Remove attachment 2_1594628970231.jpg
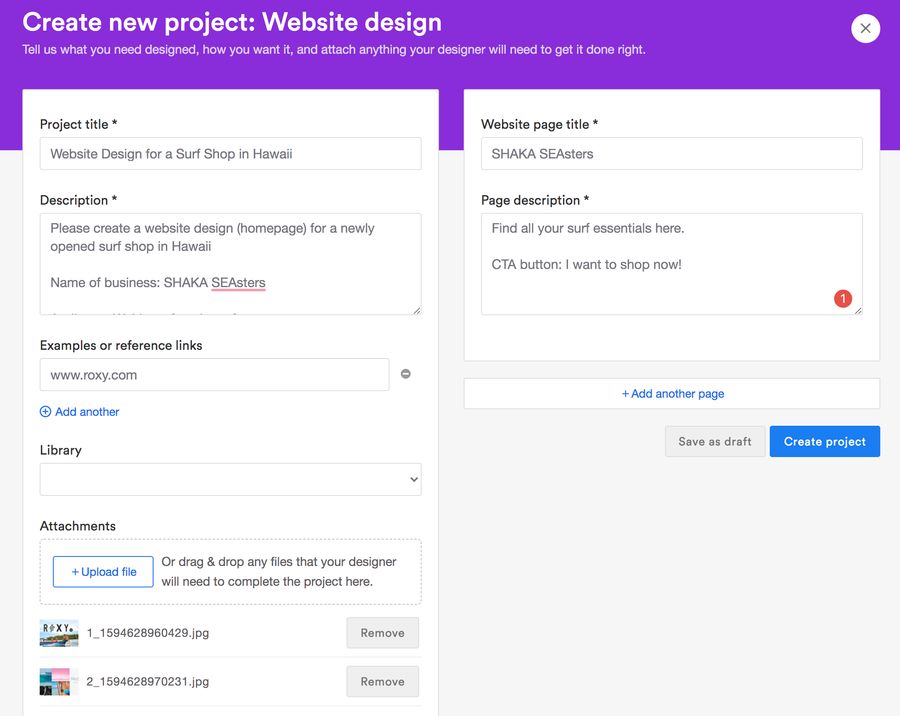 (x=382, y=682)
